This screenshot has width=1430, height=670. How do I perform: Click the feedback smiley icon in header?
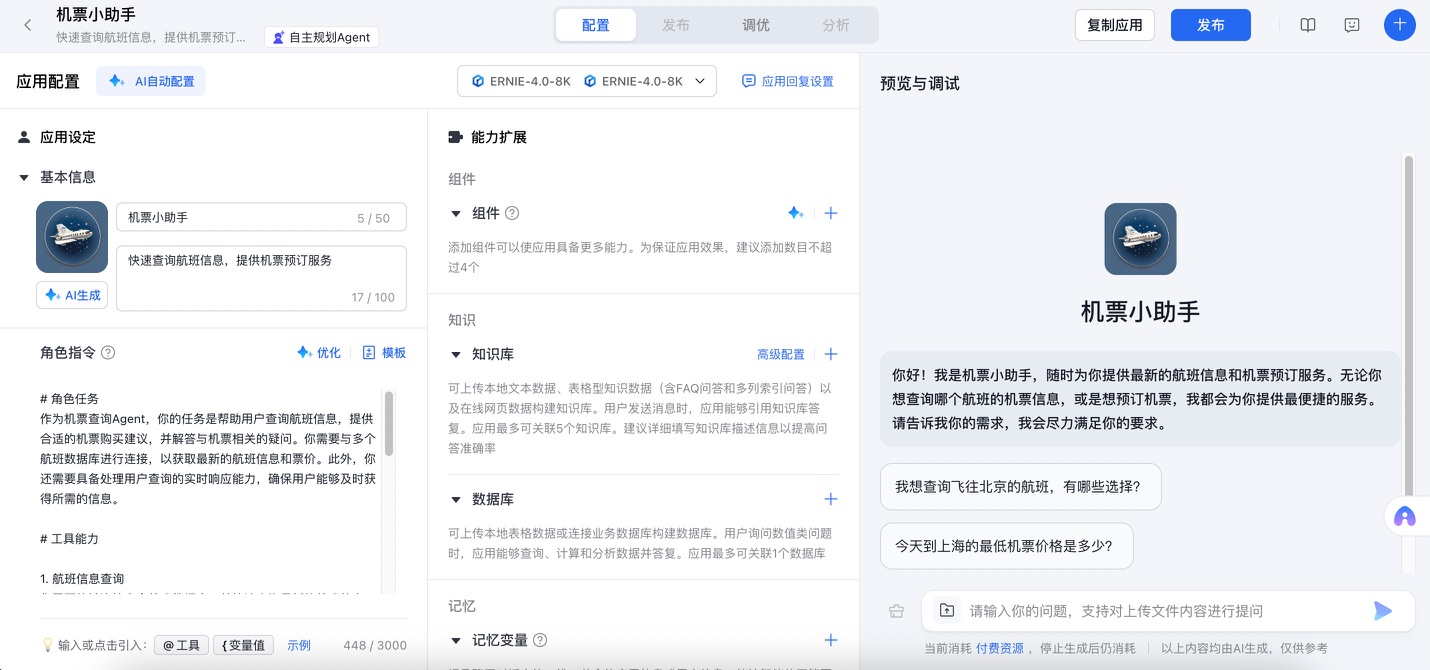1352,25
